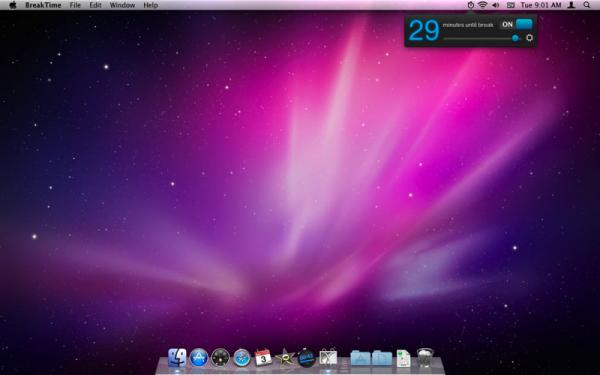Open the Applications folder stack in dock

(x=360, y=358)
